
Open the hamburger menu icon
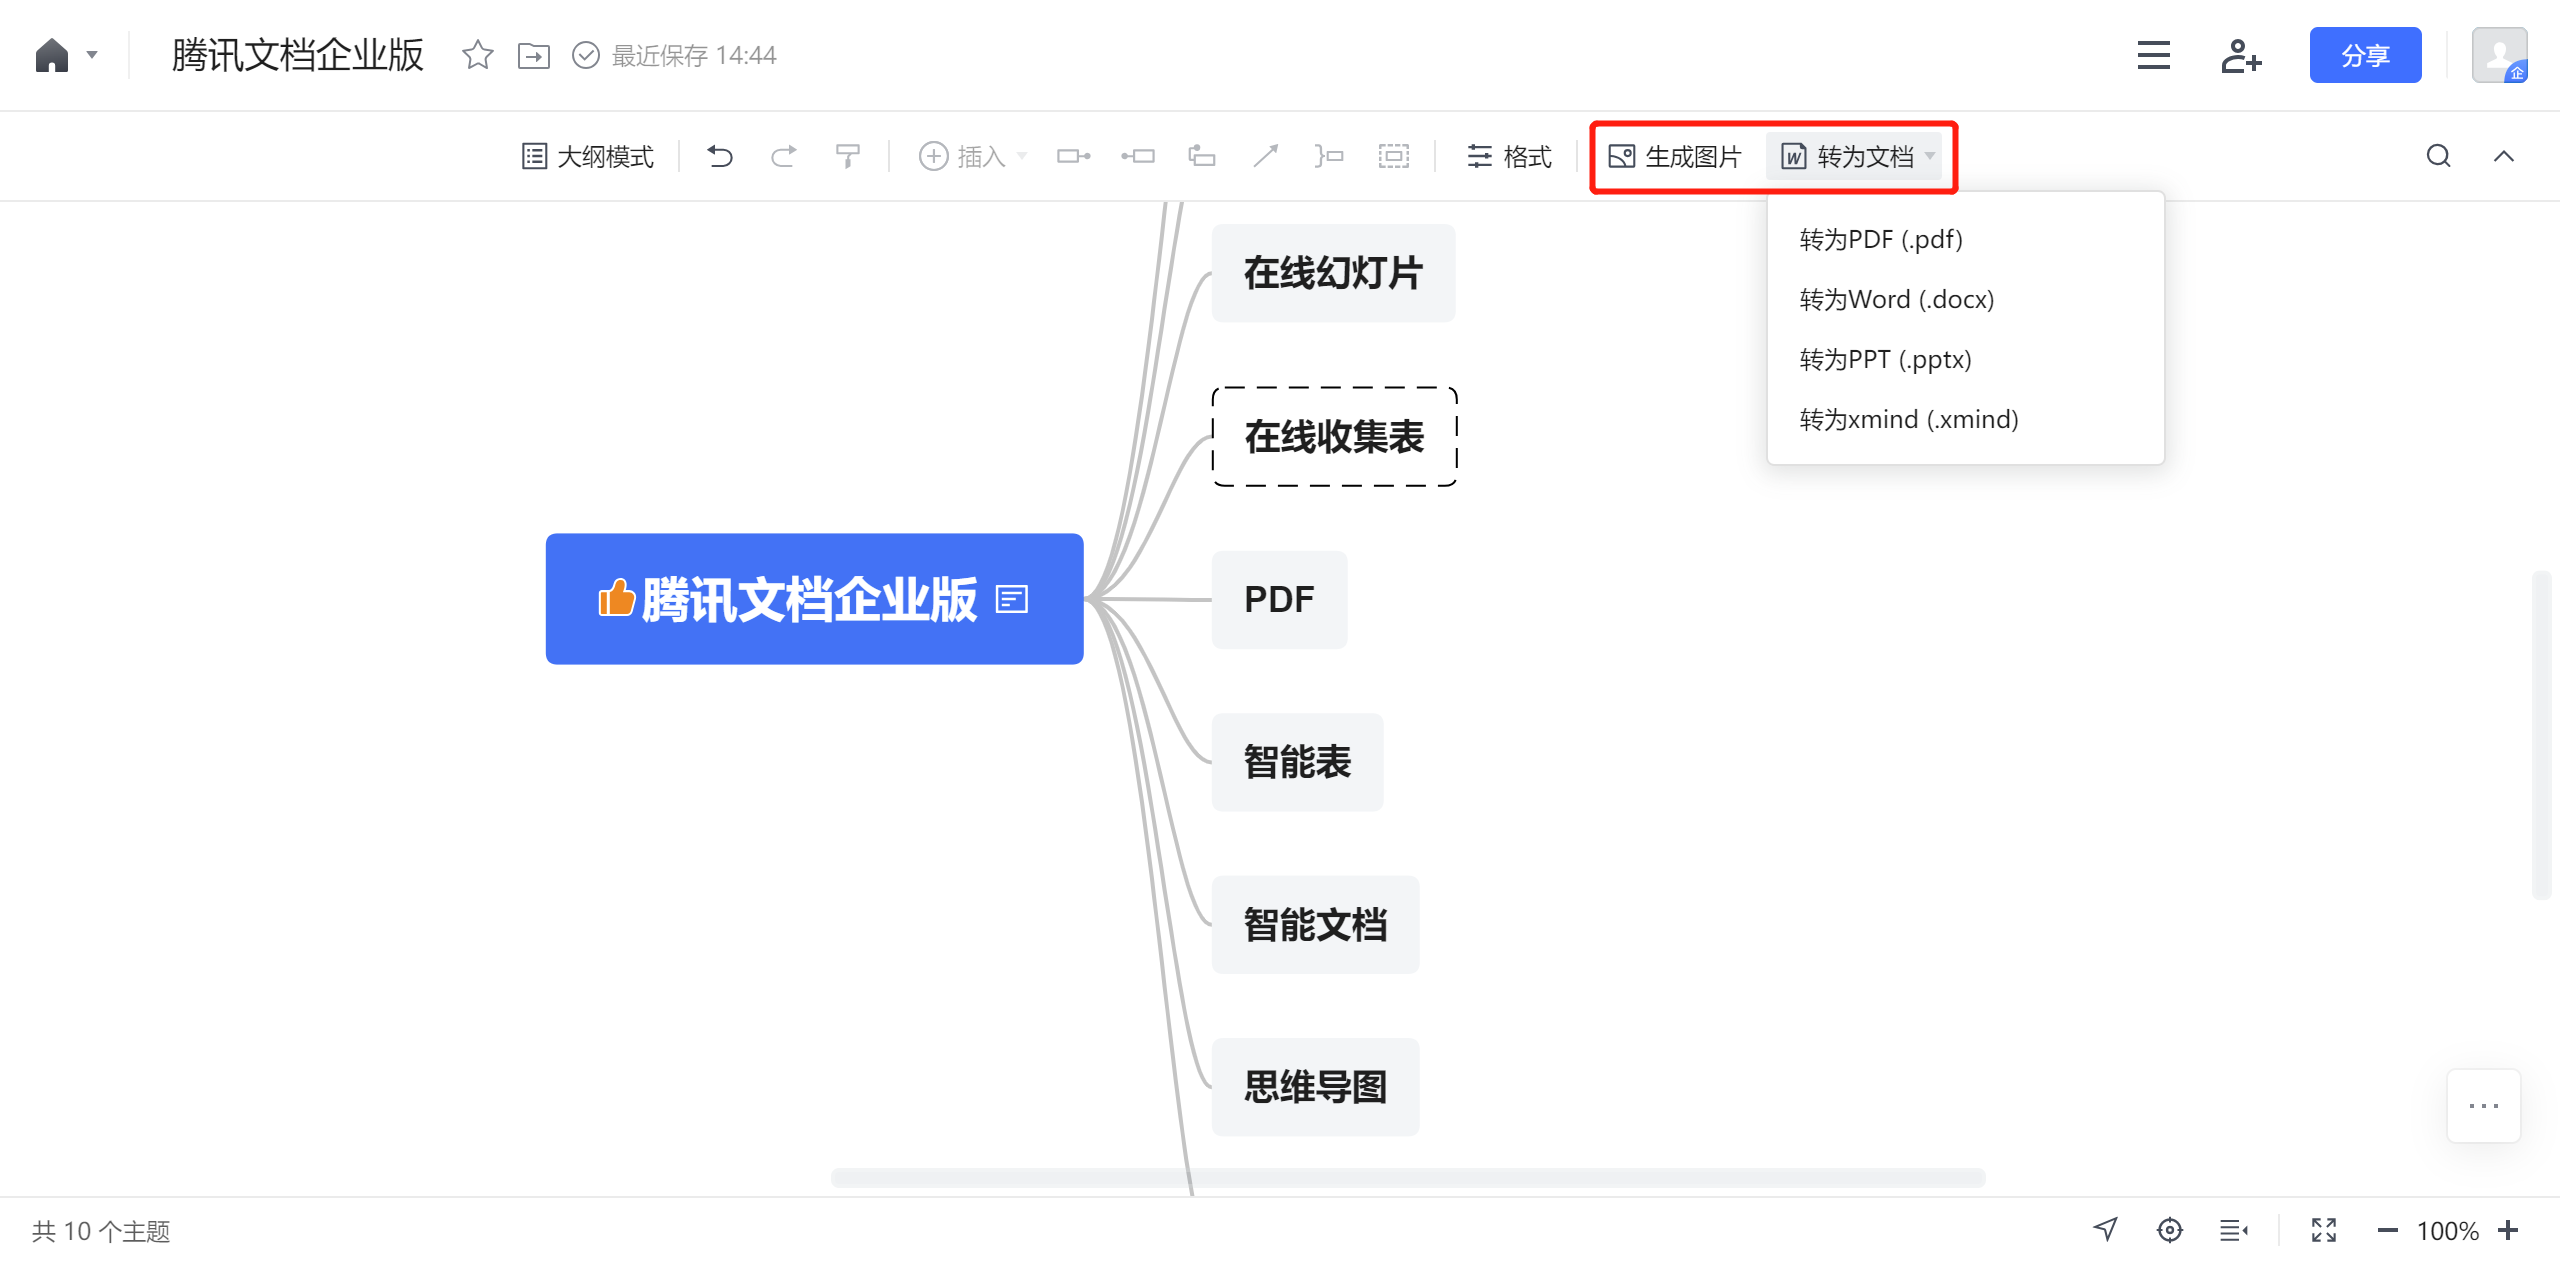[x=2153, y=55]
